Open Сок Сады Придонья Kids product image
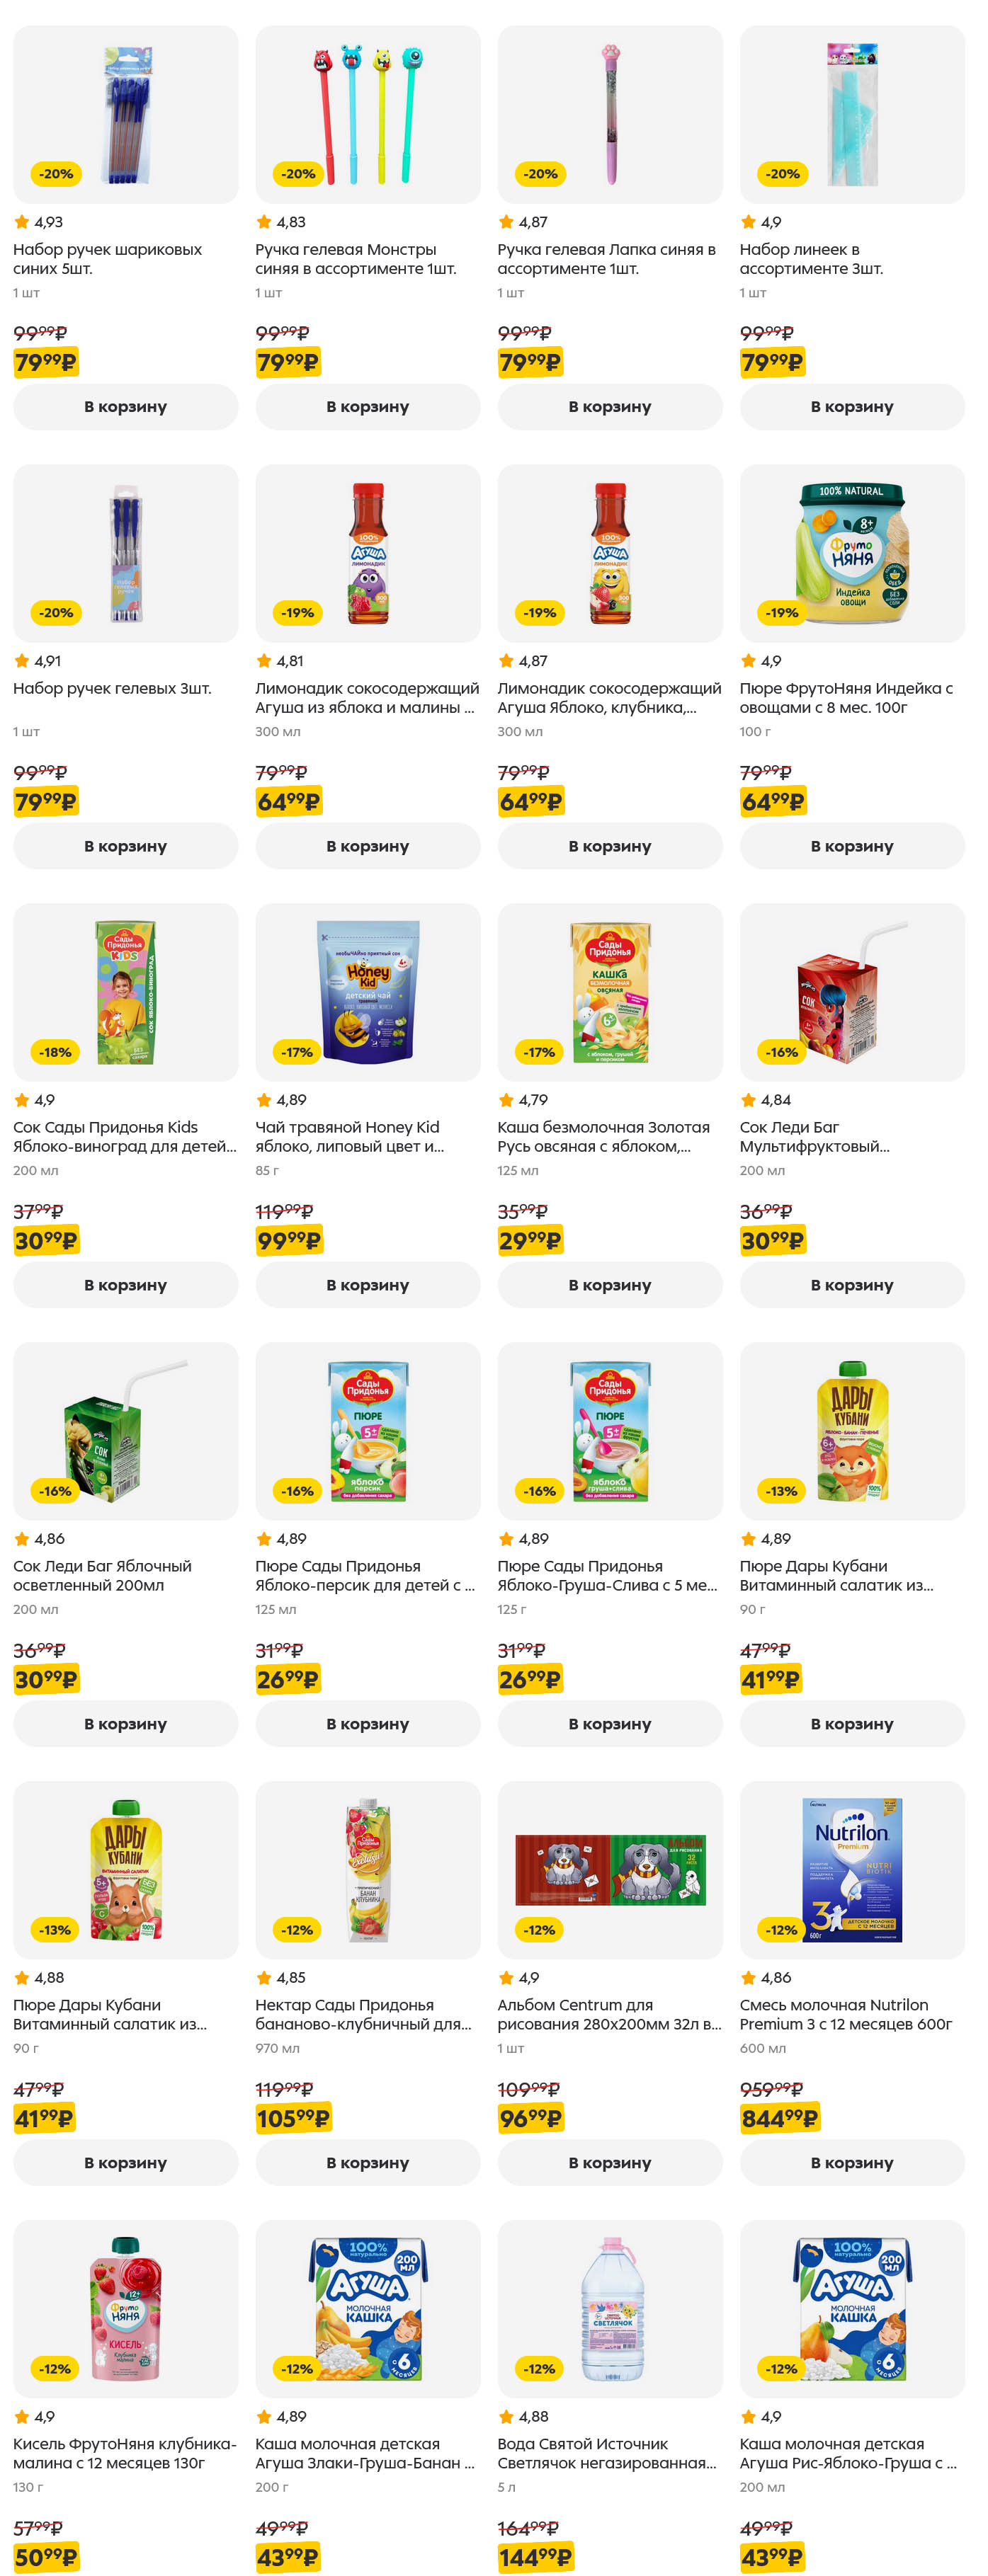The width and height of the screenshot is (988, 2576). tap(125, 992)
